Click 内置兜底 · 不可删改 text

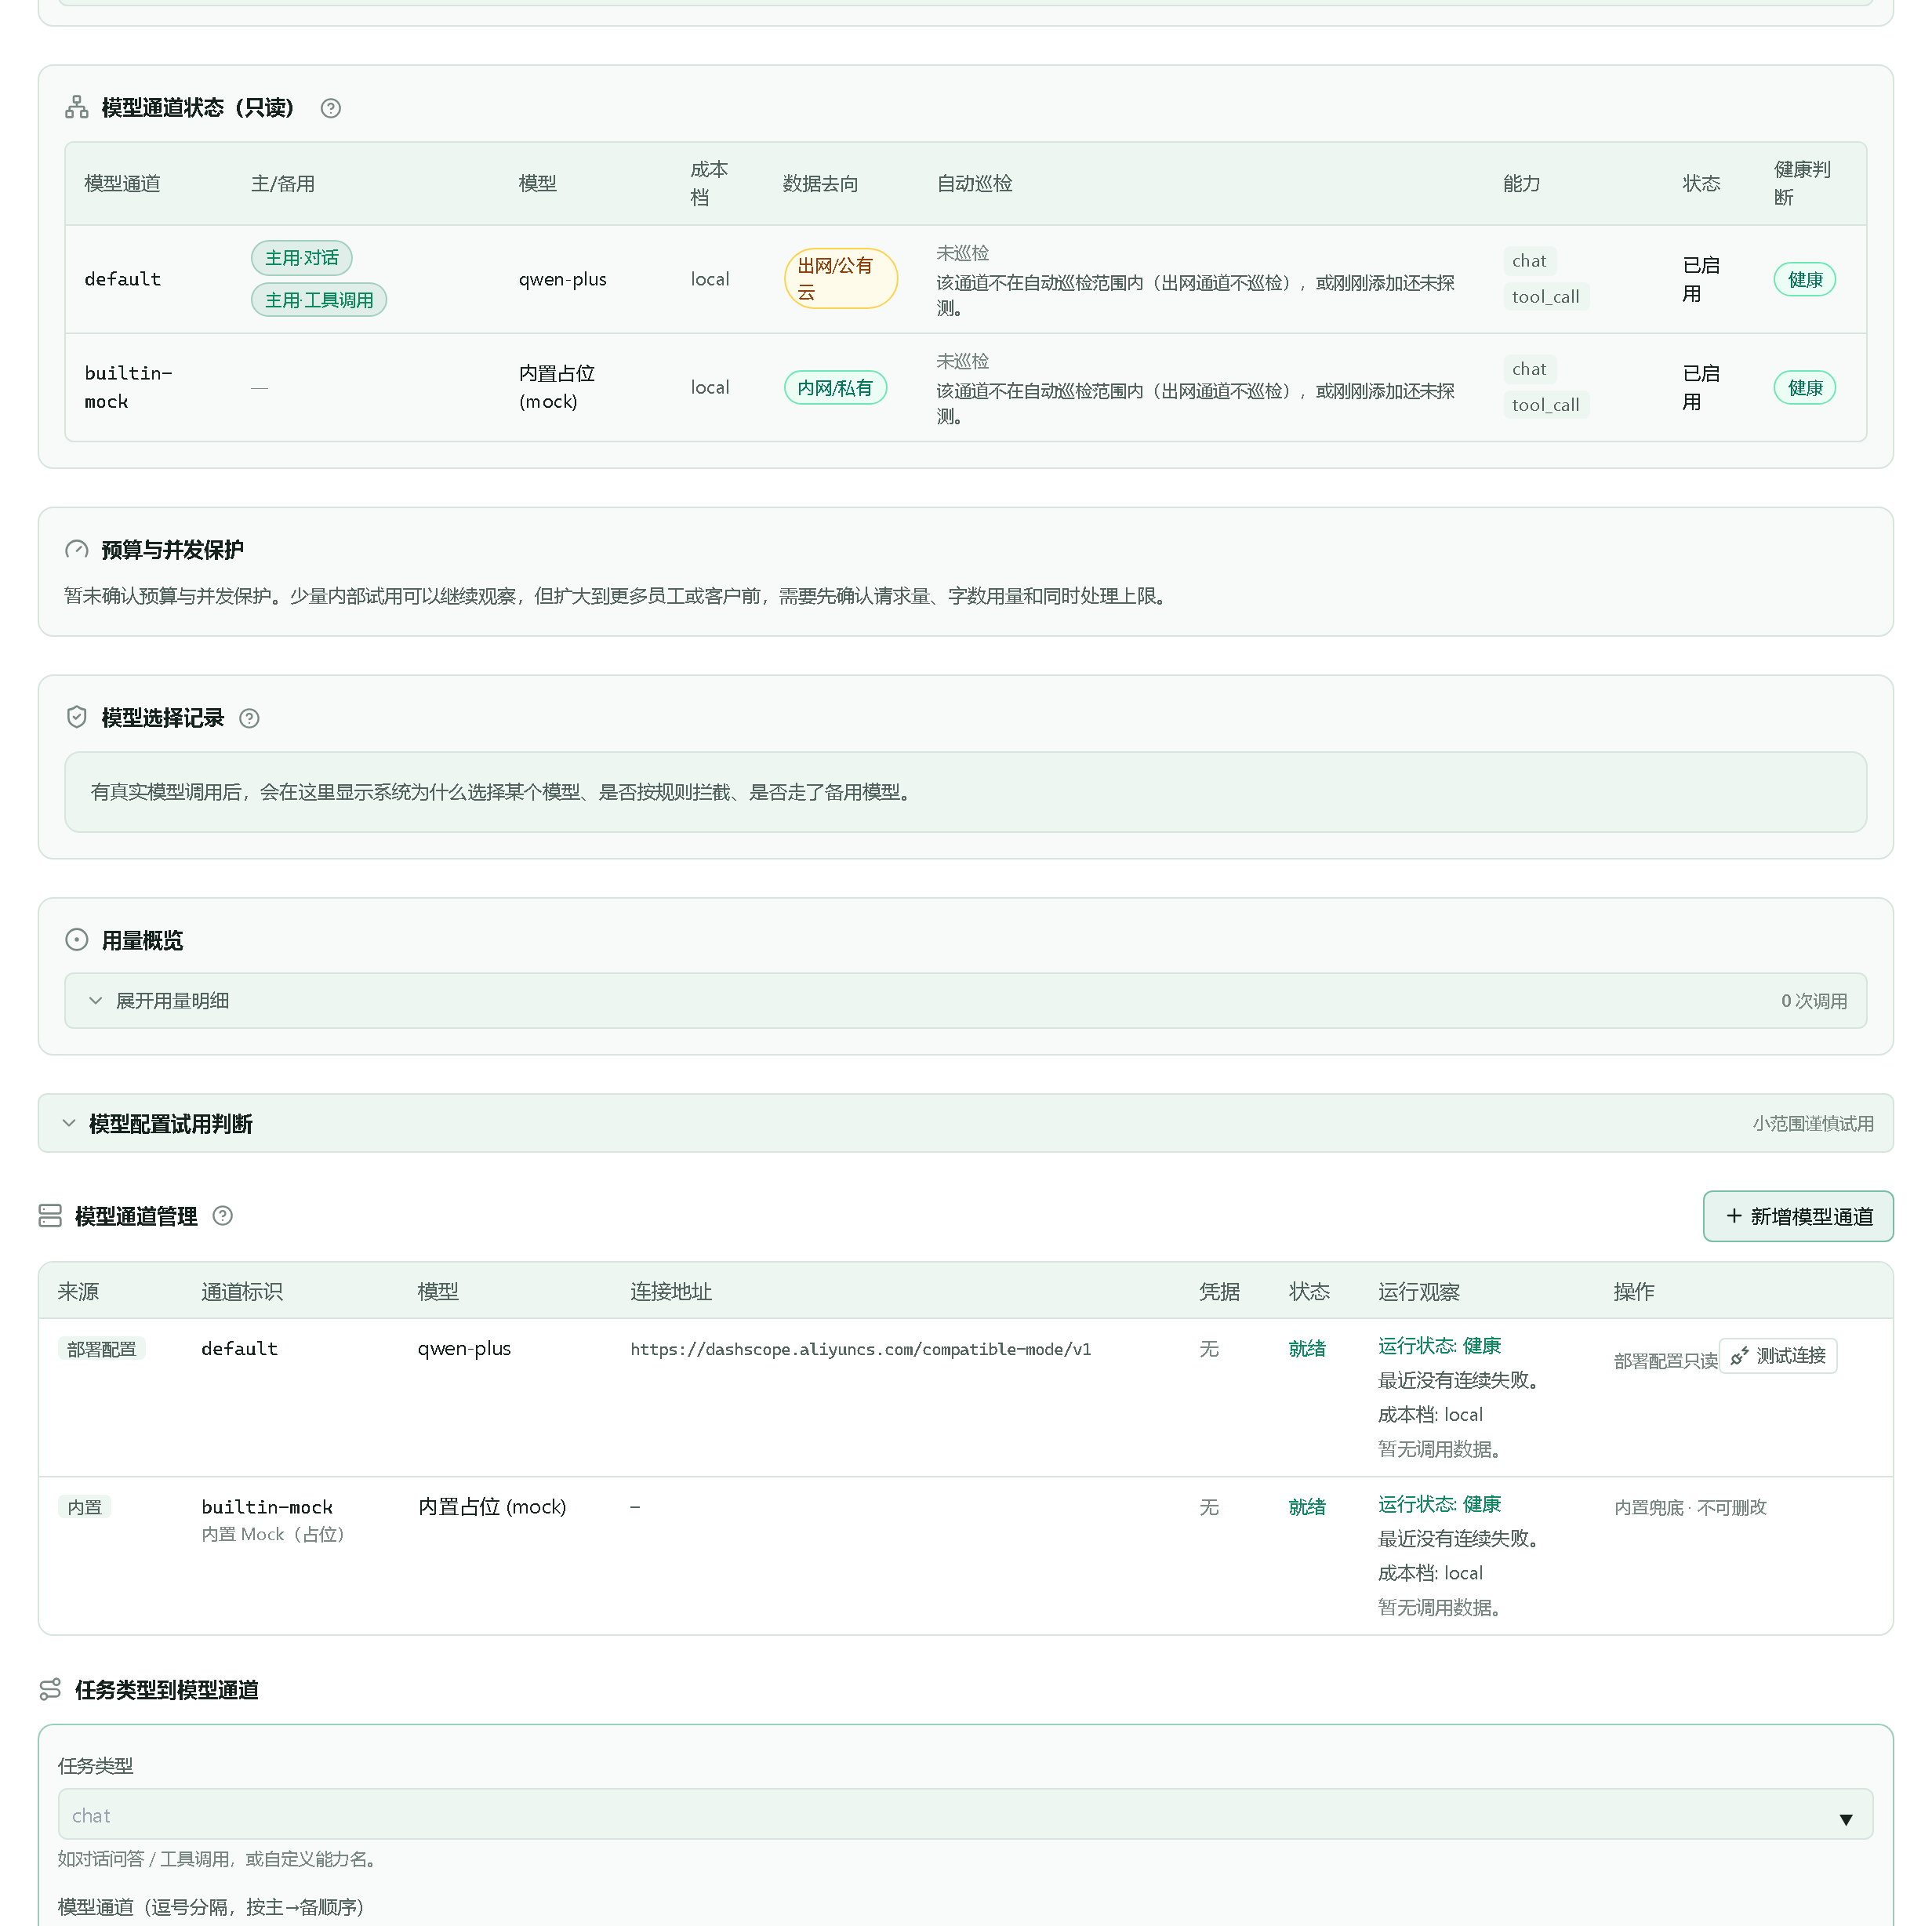(1691, 1508)
